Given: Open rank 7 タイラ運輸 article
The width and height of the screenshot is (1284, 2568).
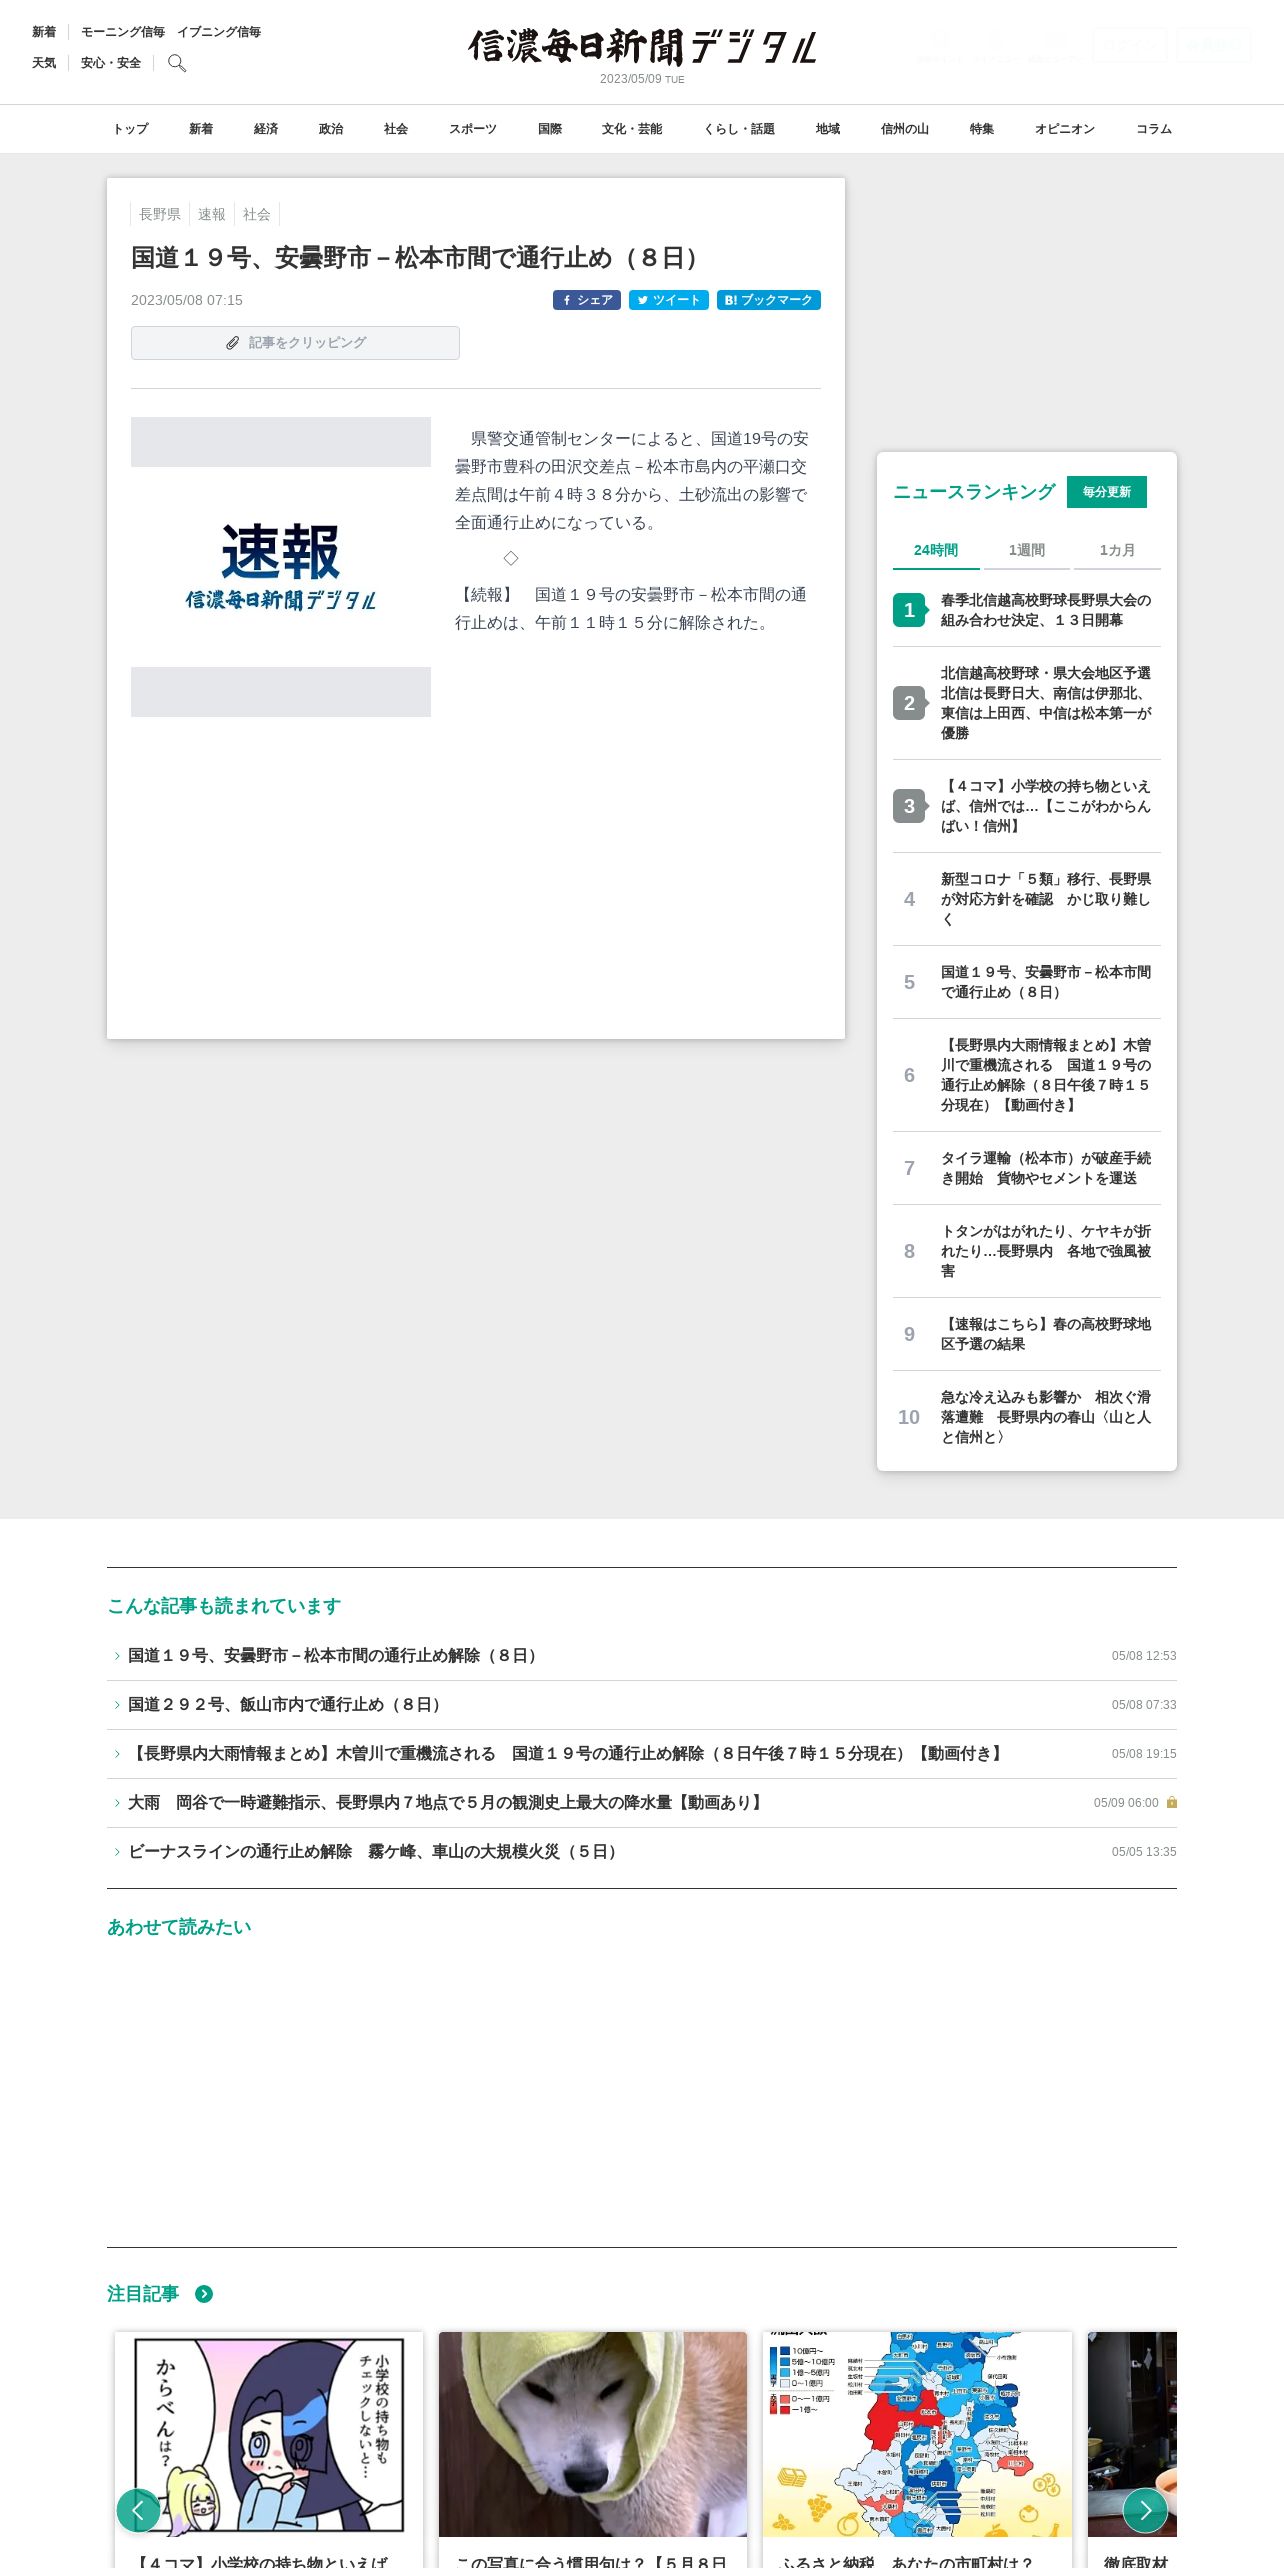Looking at the screenshot, I should (1027, 1168).
